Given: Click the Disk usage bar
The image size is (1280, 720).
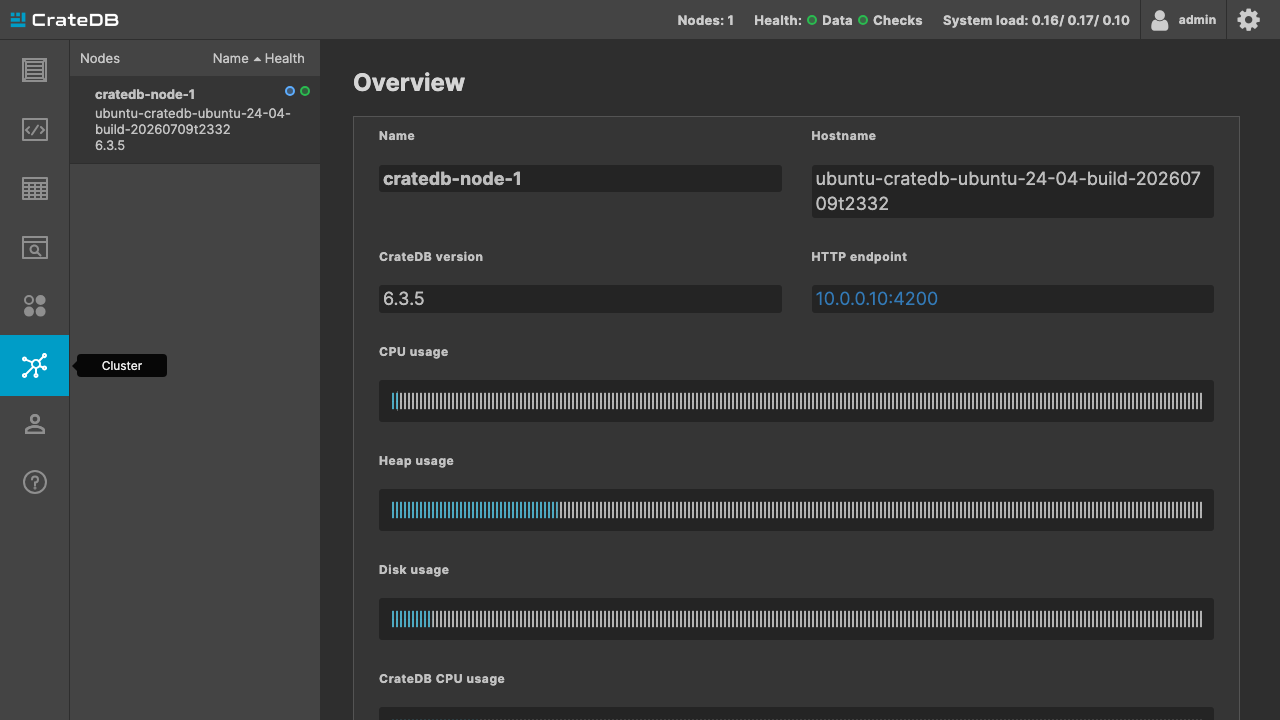Looking at the screenshot, I should (x=796, y=619).
